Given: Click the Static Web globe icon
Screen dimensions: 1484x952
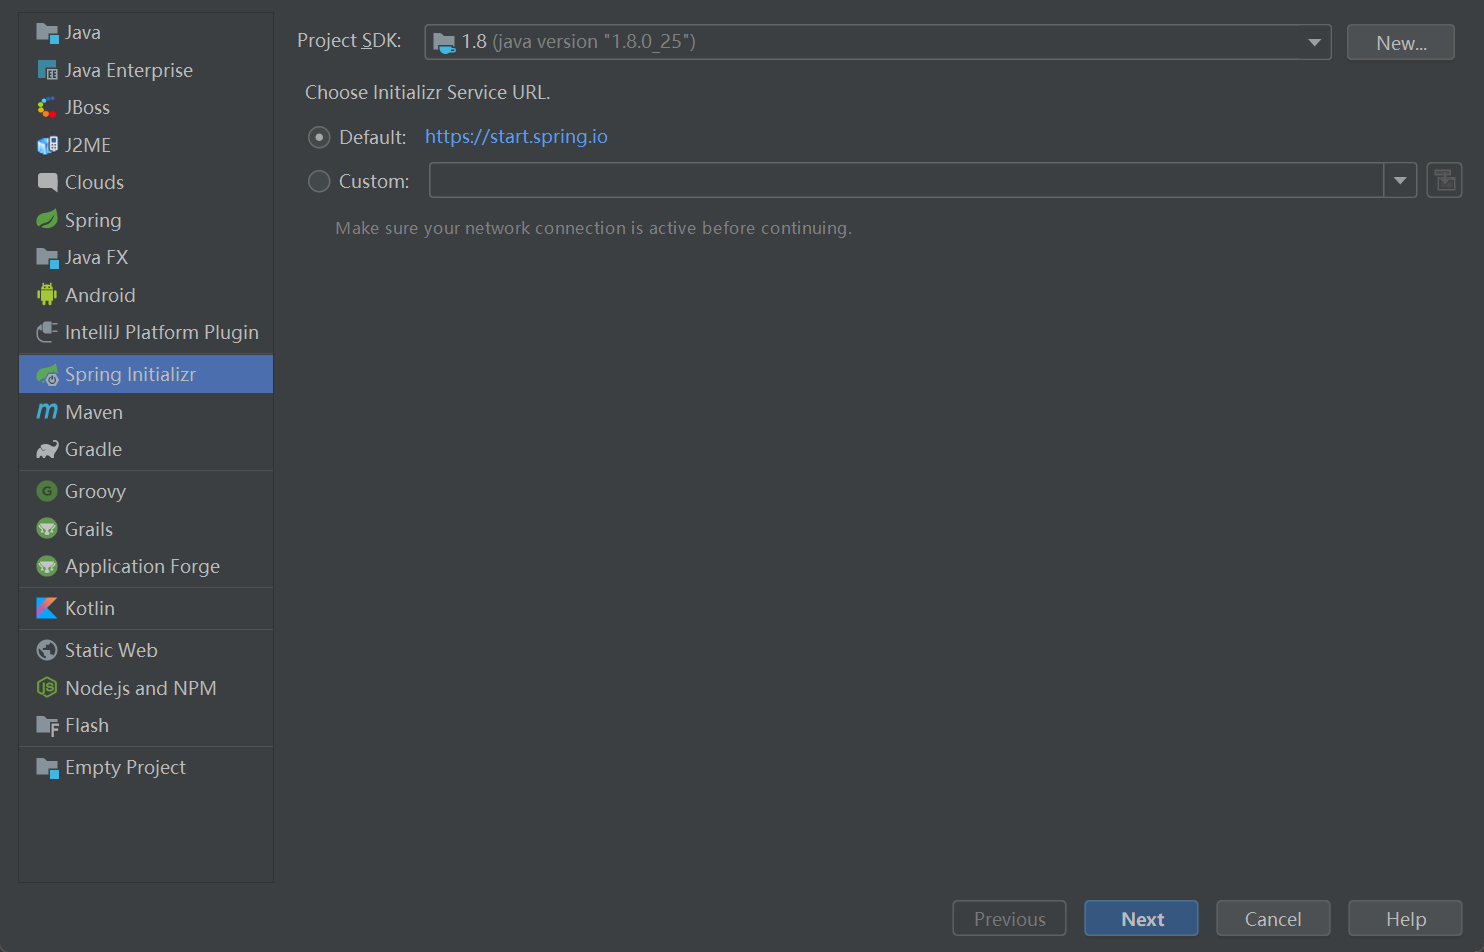Looking at the screenshot, I should click(x=47, y=650).
